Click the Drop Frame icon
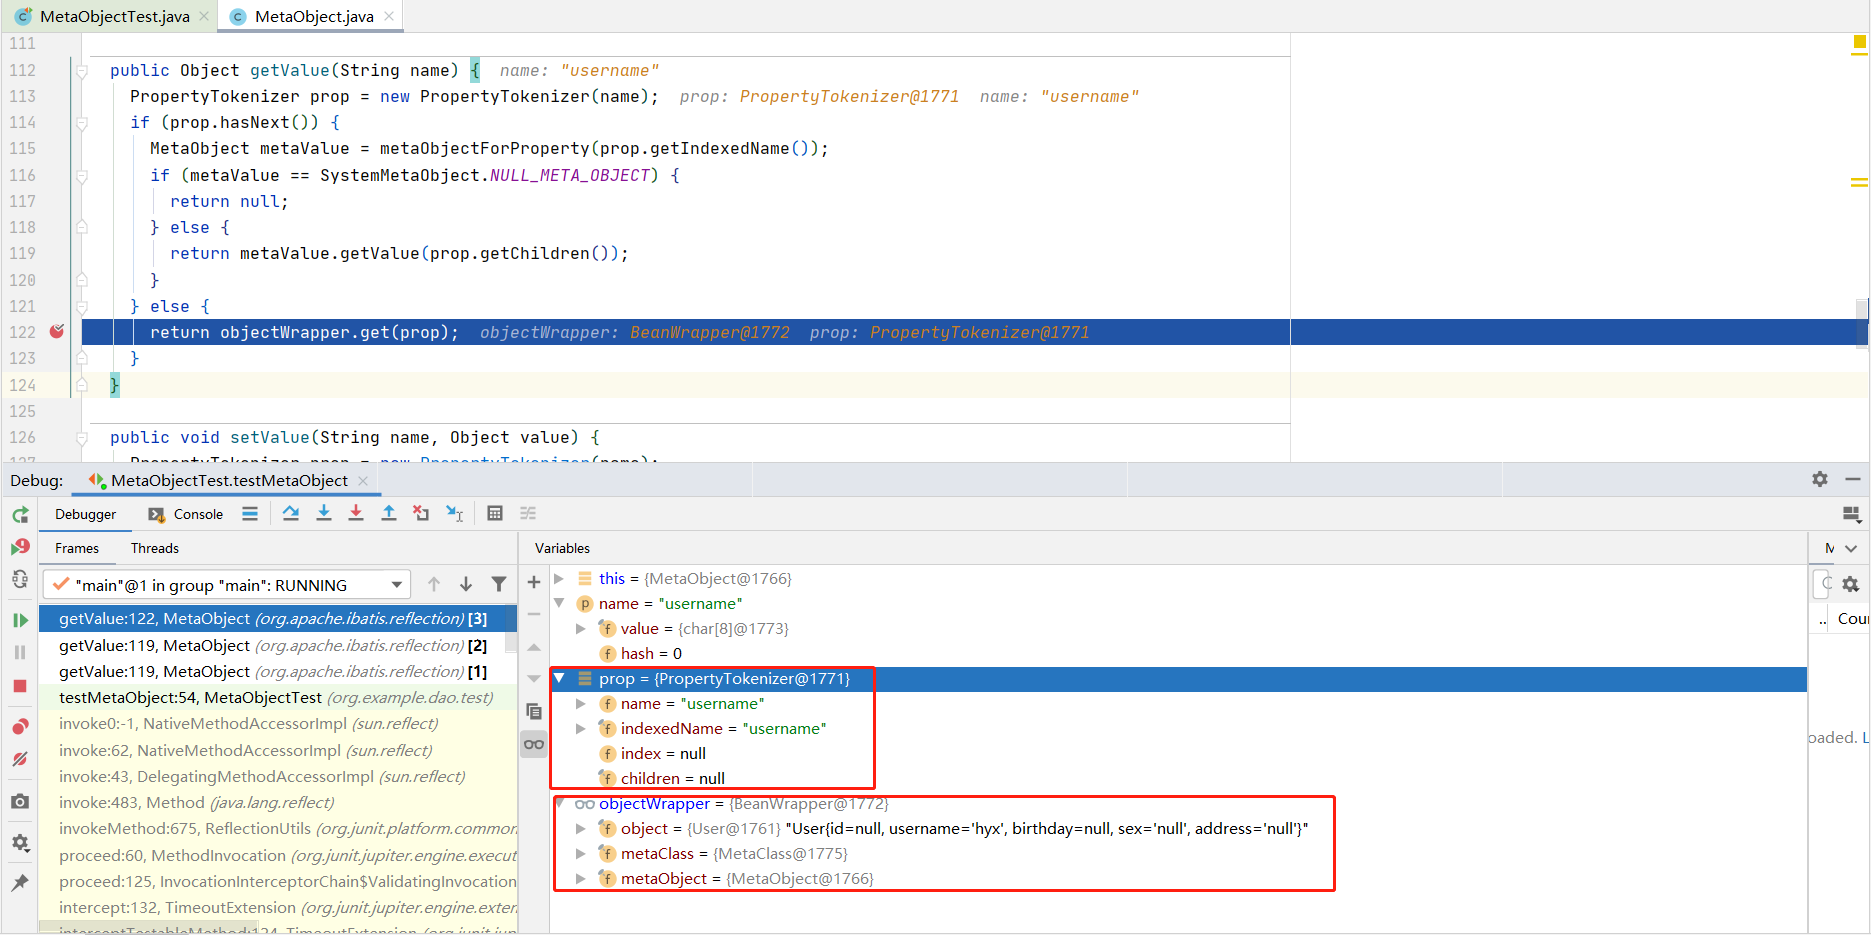 point(421,514)
